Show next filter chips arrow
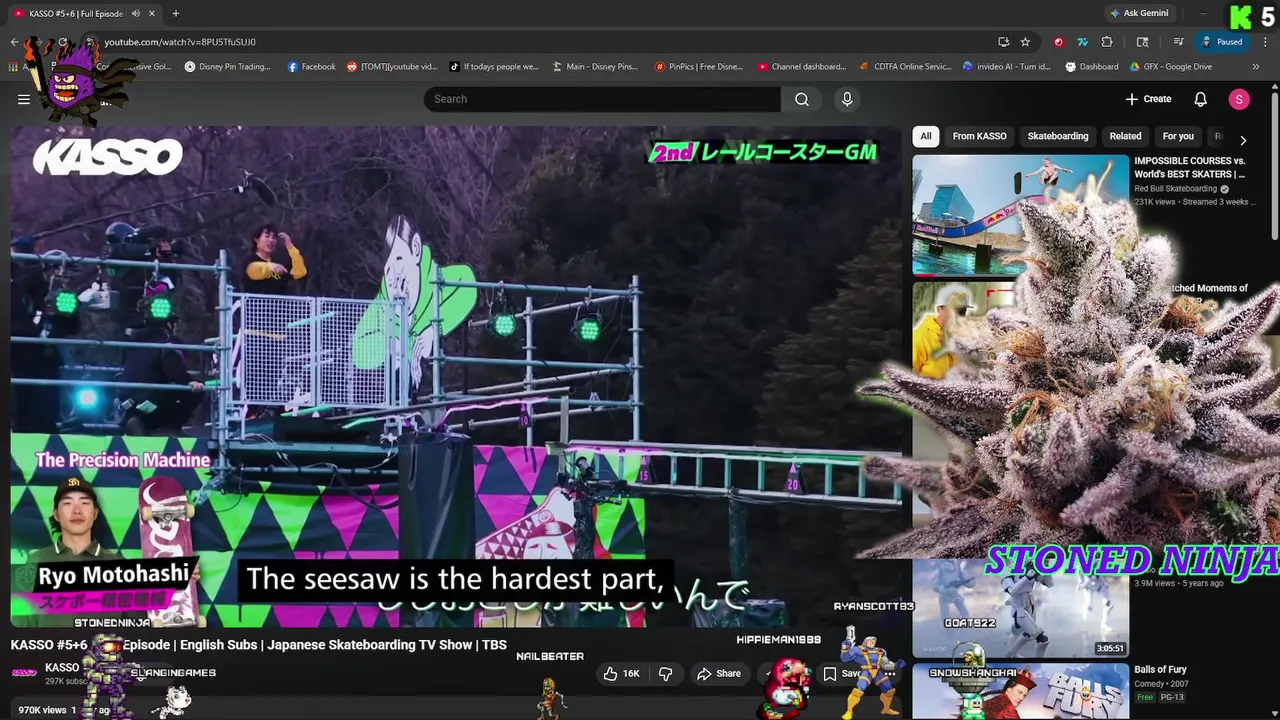The width and height of the screenshot is (1280, 720). coord(1242,140)
